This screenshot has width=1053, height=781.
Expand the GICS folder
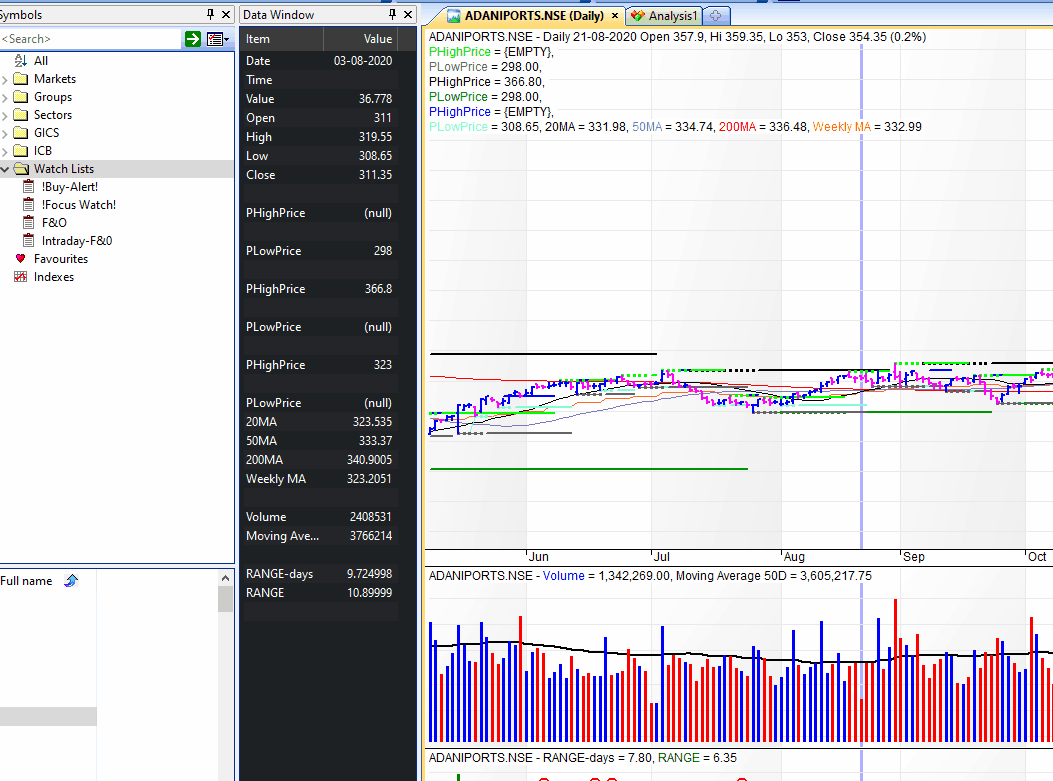coord(5,134)
